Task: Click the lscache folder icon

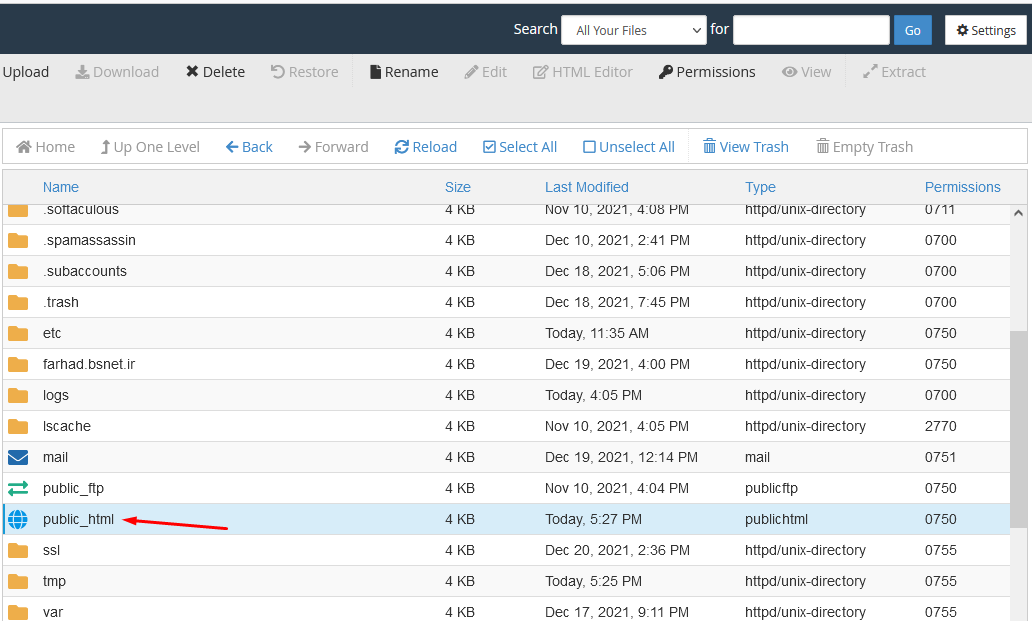Action: point(18,426)
